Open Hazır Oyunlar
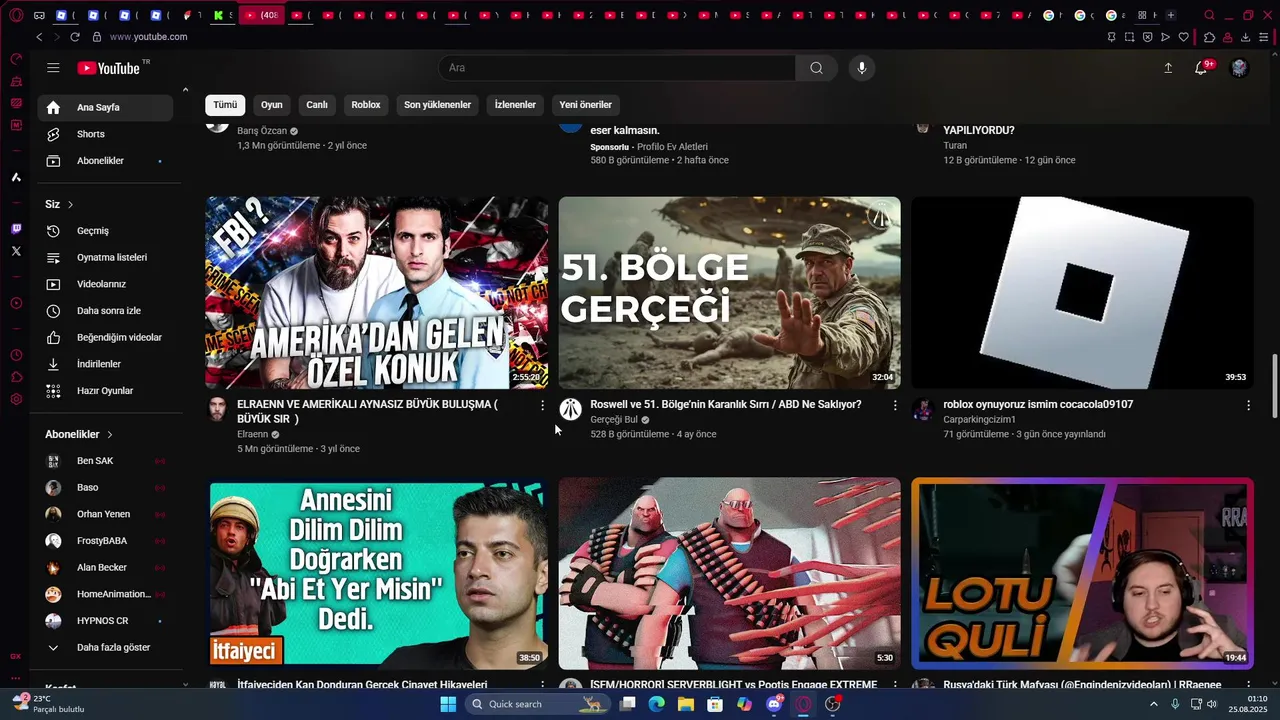1280x720 pixels. point(105,391)
